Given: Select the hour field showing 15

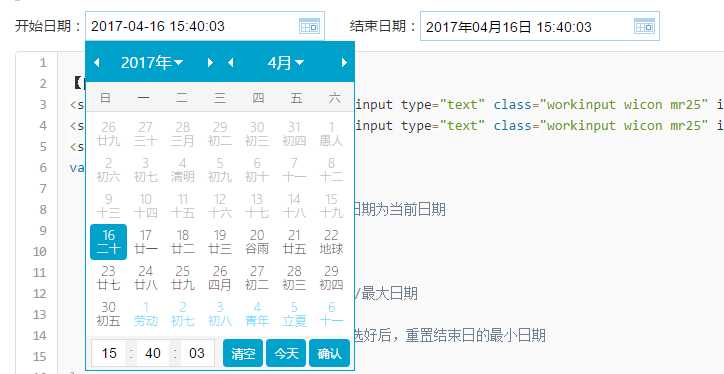Looking at the screenshot, I should 109,354.
